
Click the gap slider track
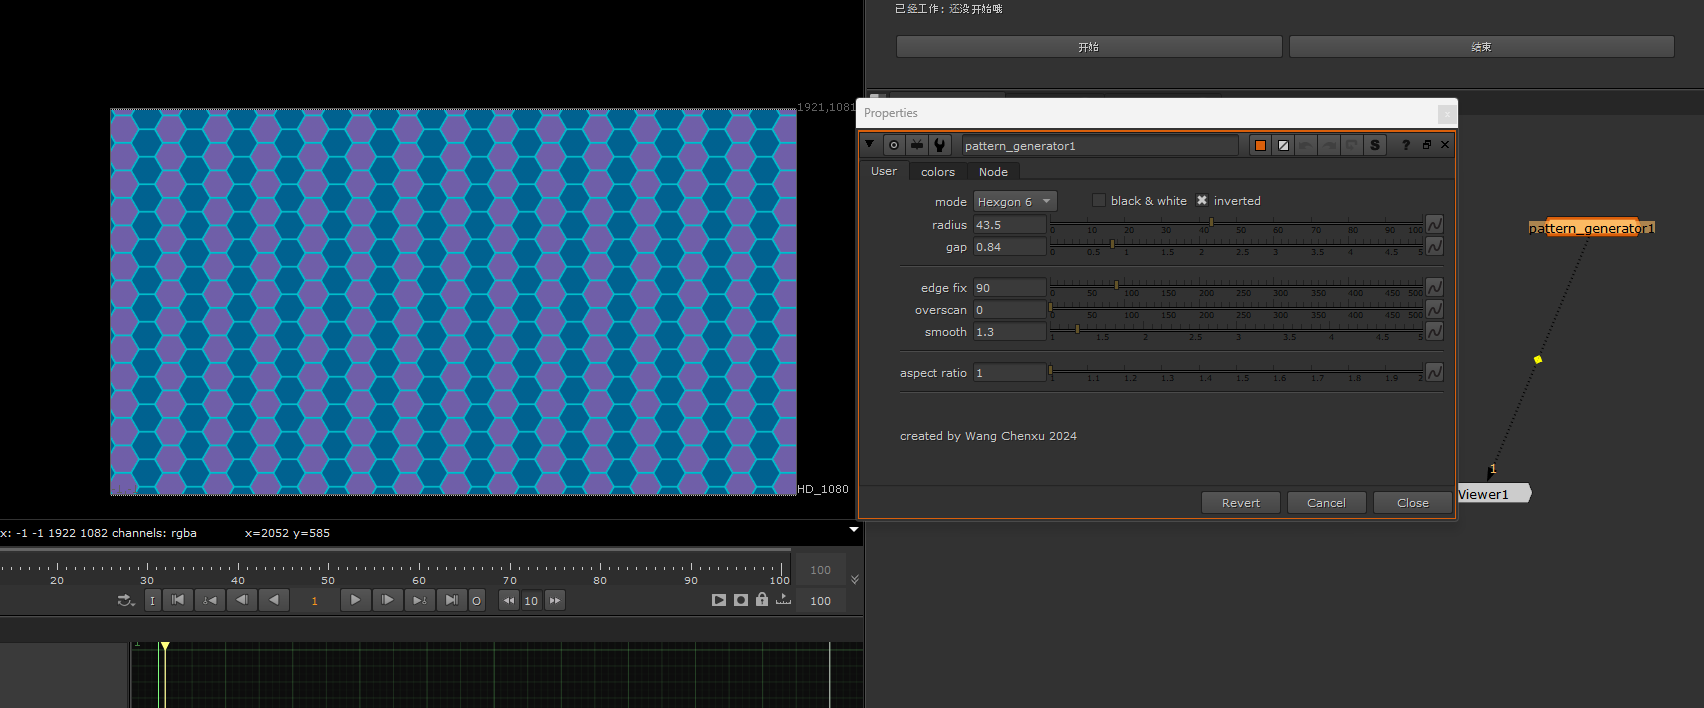point(1235,244)
